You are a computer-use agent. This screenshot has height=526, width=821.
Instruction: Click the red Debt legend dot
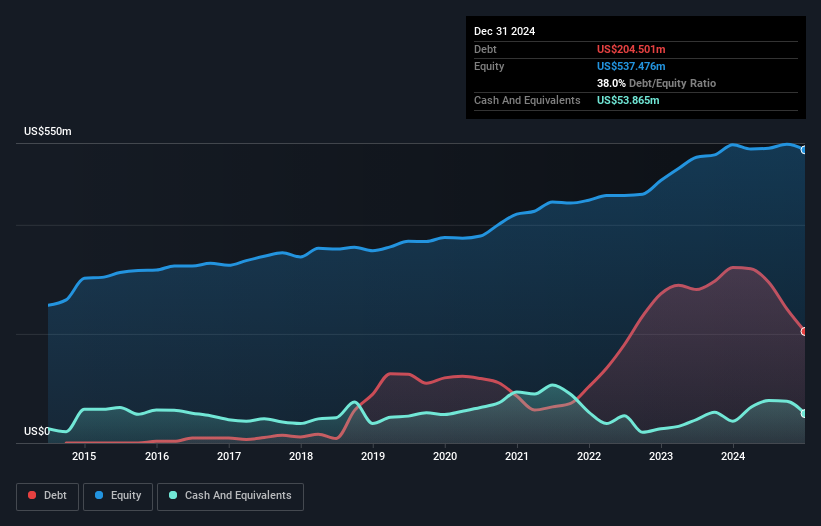[x=32, y=495]
